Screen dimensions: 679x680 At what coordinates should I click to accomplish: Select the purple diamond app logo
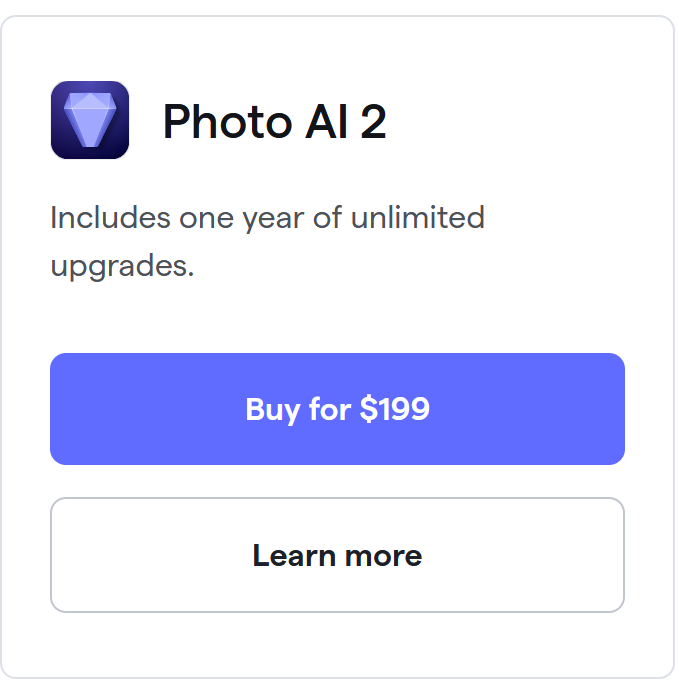click(90, 120)
